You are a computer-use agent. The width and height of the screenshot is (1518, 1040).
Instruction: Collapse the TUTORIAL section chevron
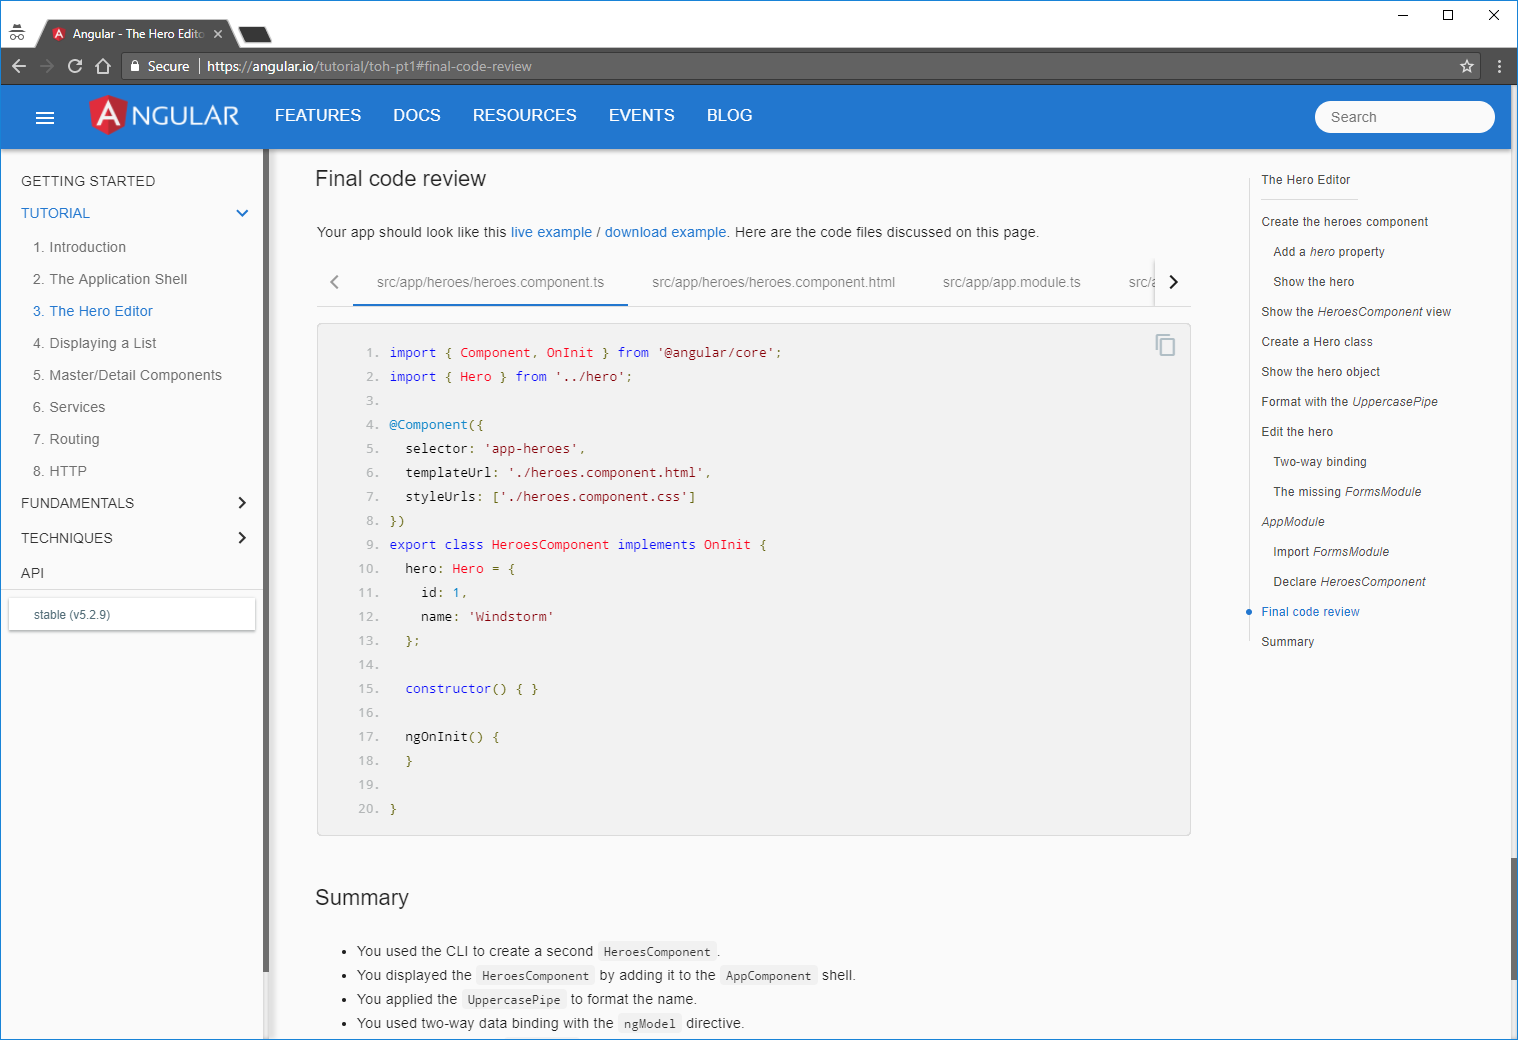click(x=242, y=213)
